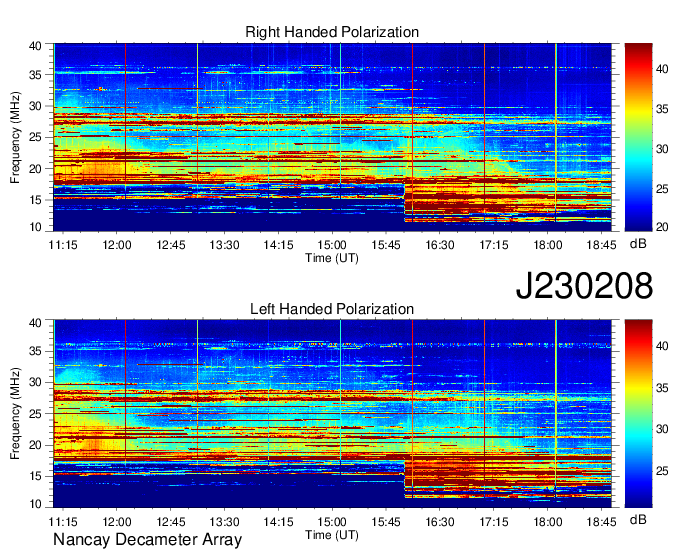Image resolution: width=680 pixels, height=552 pixels.
Task: Click the 17:15 time tick on the Right Handed plot
Action: 494,245
